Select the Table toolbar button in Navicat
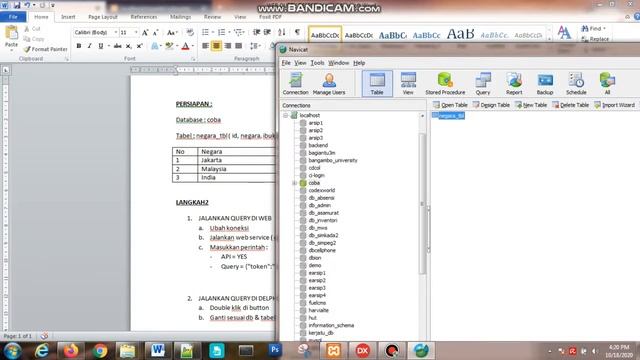This screenshot has width=640, height=360. tap(377, 84)
